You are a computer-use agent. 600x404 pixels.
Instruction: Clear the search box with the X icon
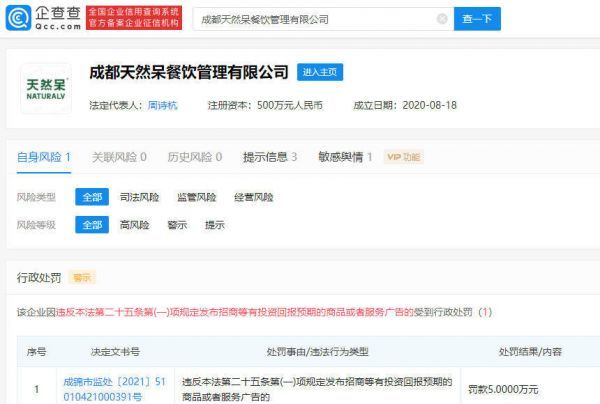[x=442, y=18]
